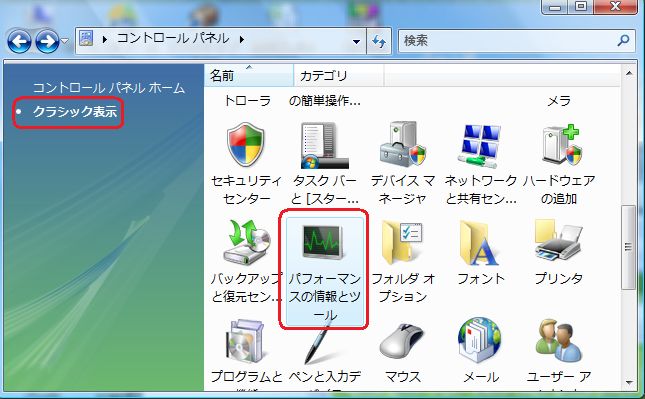Sort by 名前 column header
Screen dimensions: 645x399
tap(249, 75)
